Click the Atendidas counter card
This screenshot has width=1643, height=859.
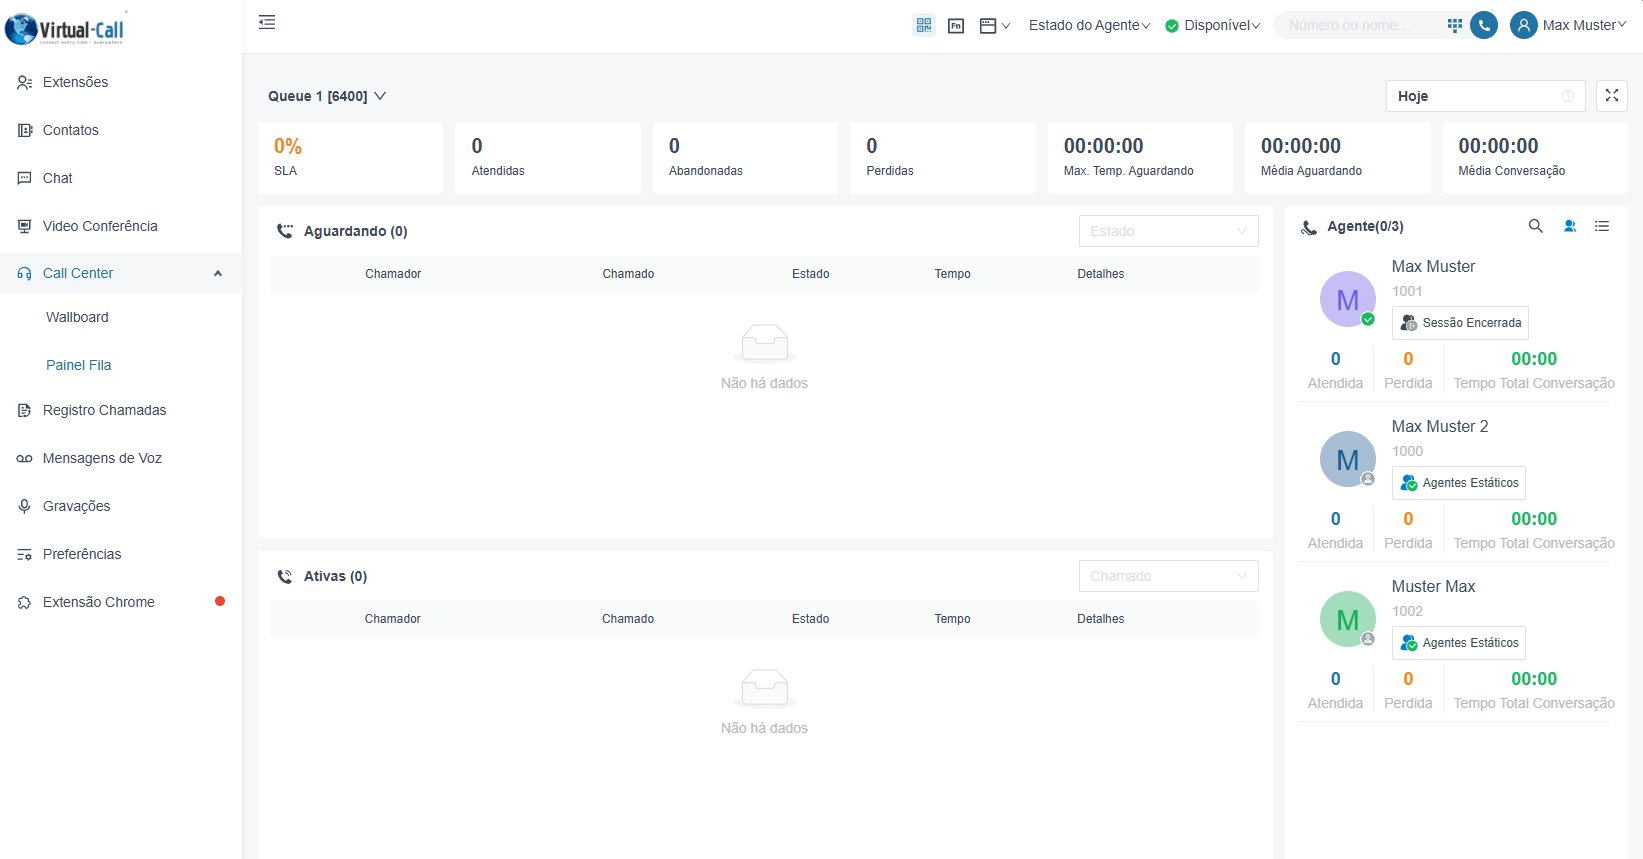[x=548, y=158]
